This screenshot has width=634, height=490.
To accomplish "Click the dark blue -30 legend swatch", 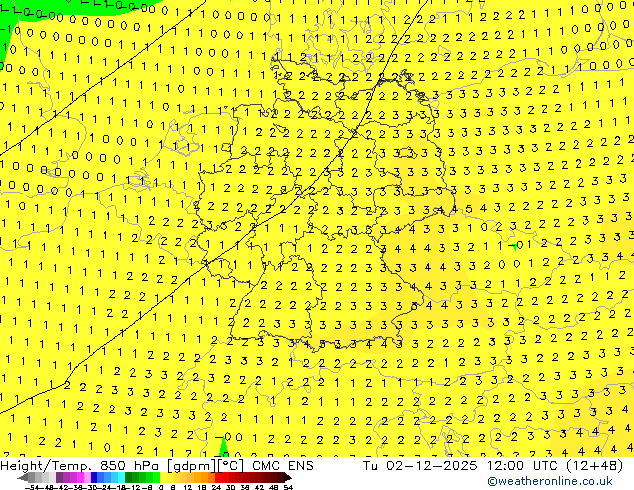I will [94, 477].
